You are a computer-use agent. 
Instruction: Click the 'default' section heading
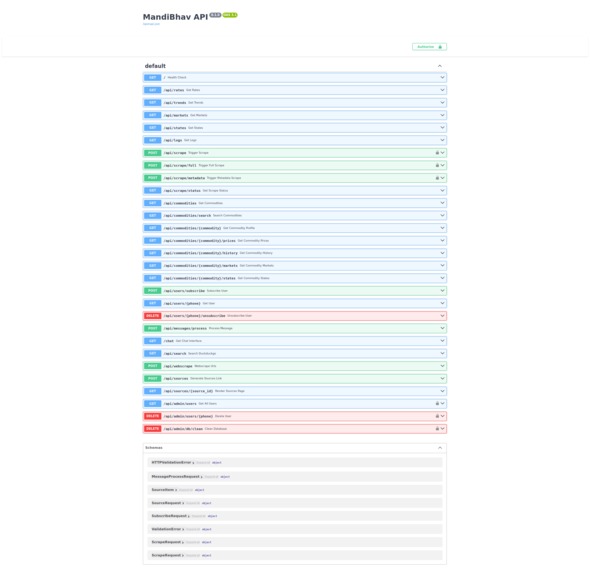(x=155, y=66)
